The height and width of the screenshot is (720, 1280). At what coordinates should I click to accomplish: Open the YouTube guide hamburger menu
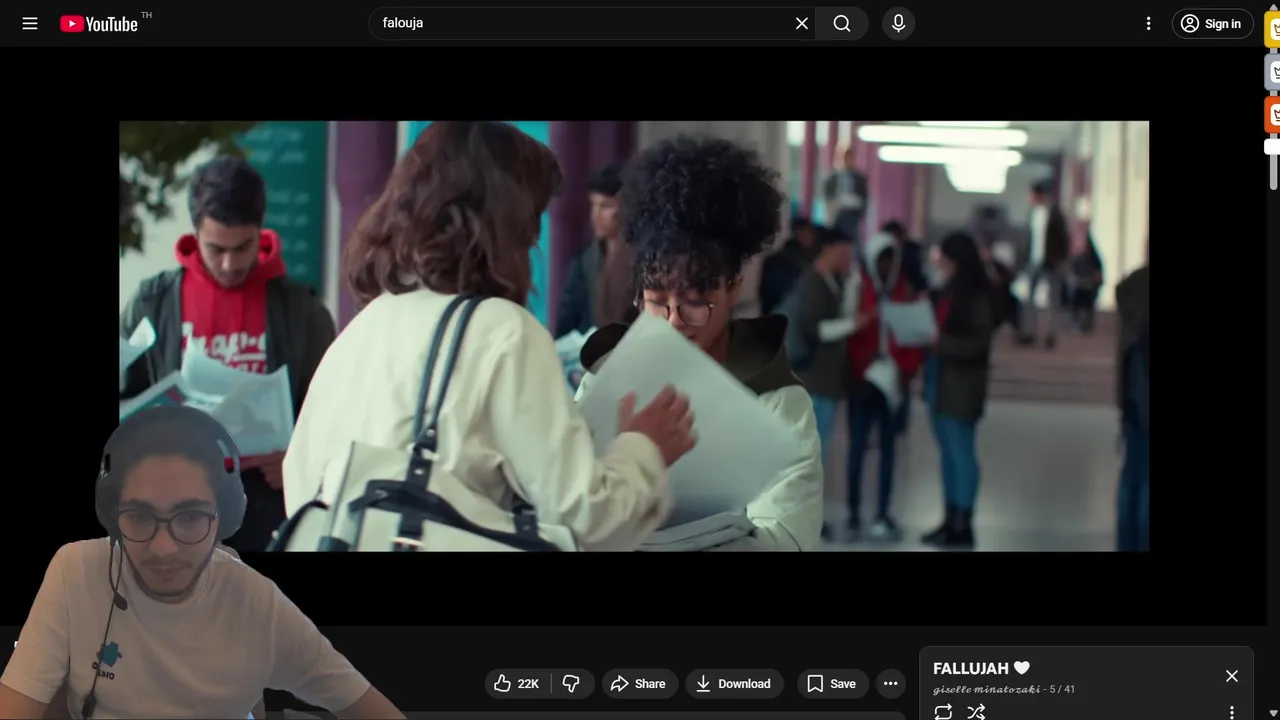coord(30,23)
